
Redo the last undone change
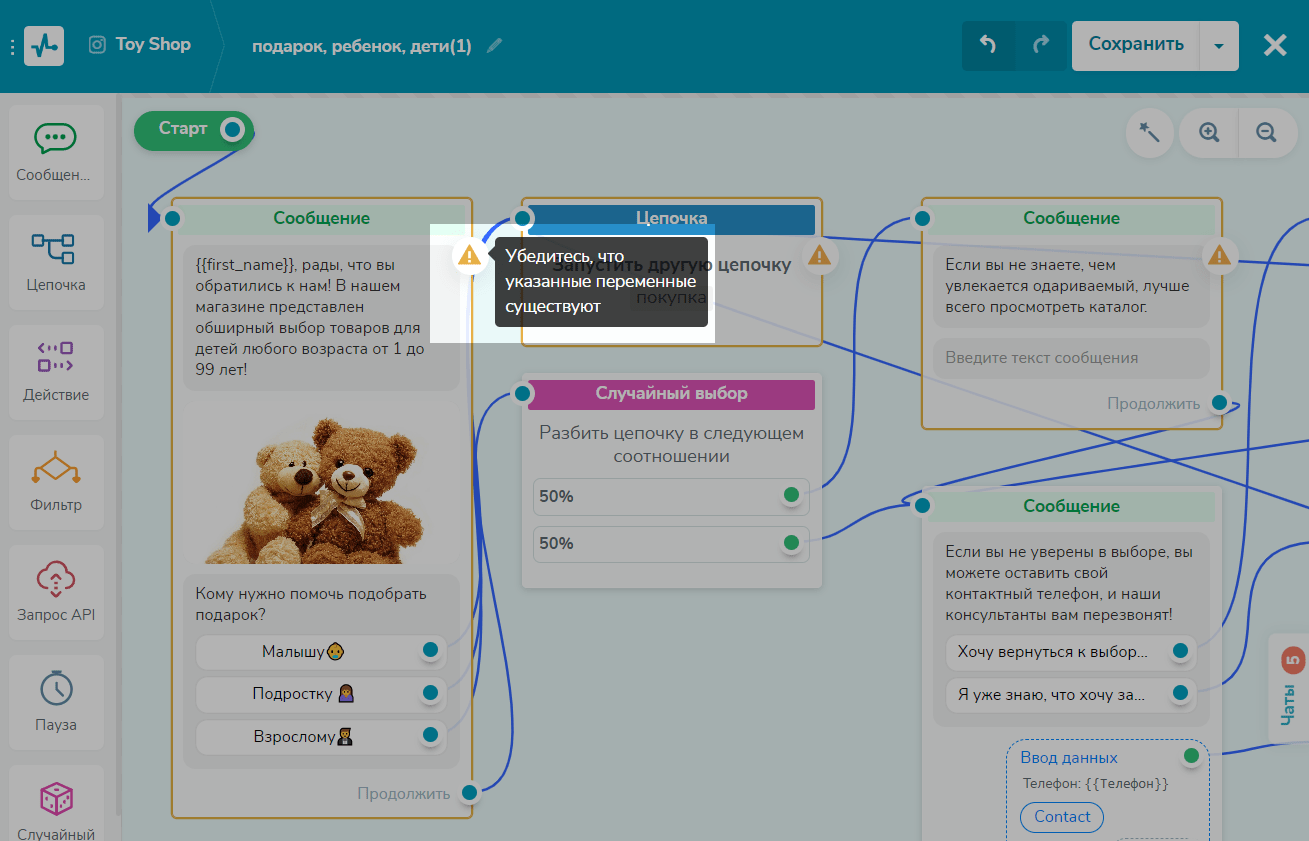point(1042,45)
